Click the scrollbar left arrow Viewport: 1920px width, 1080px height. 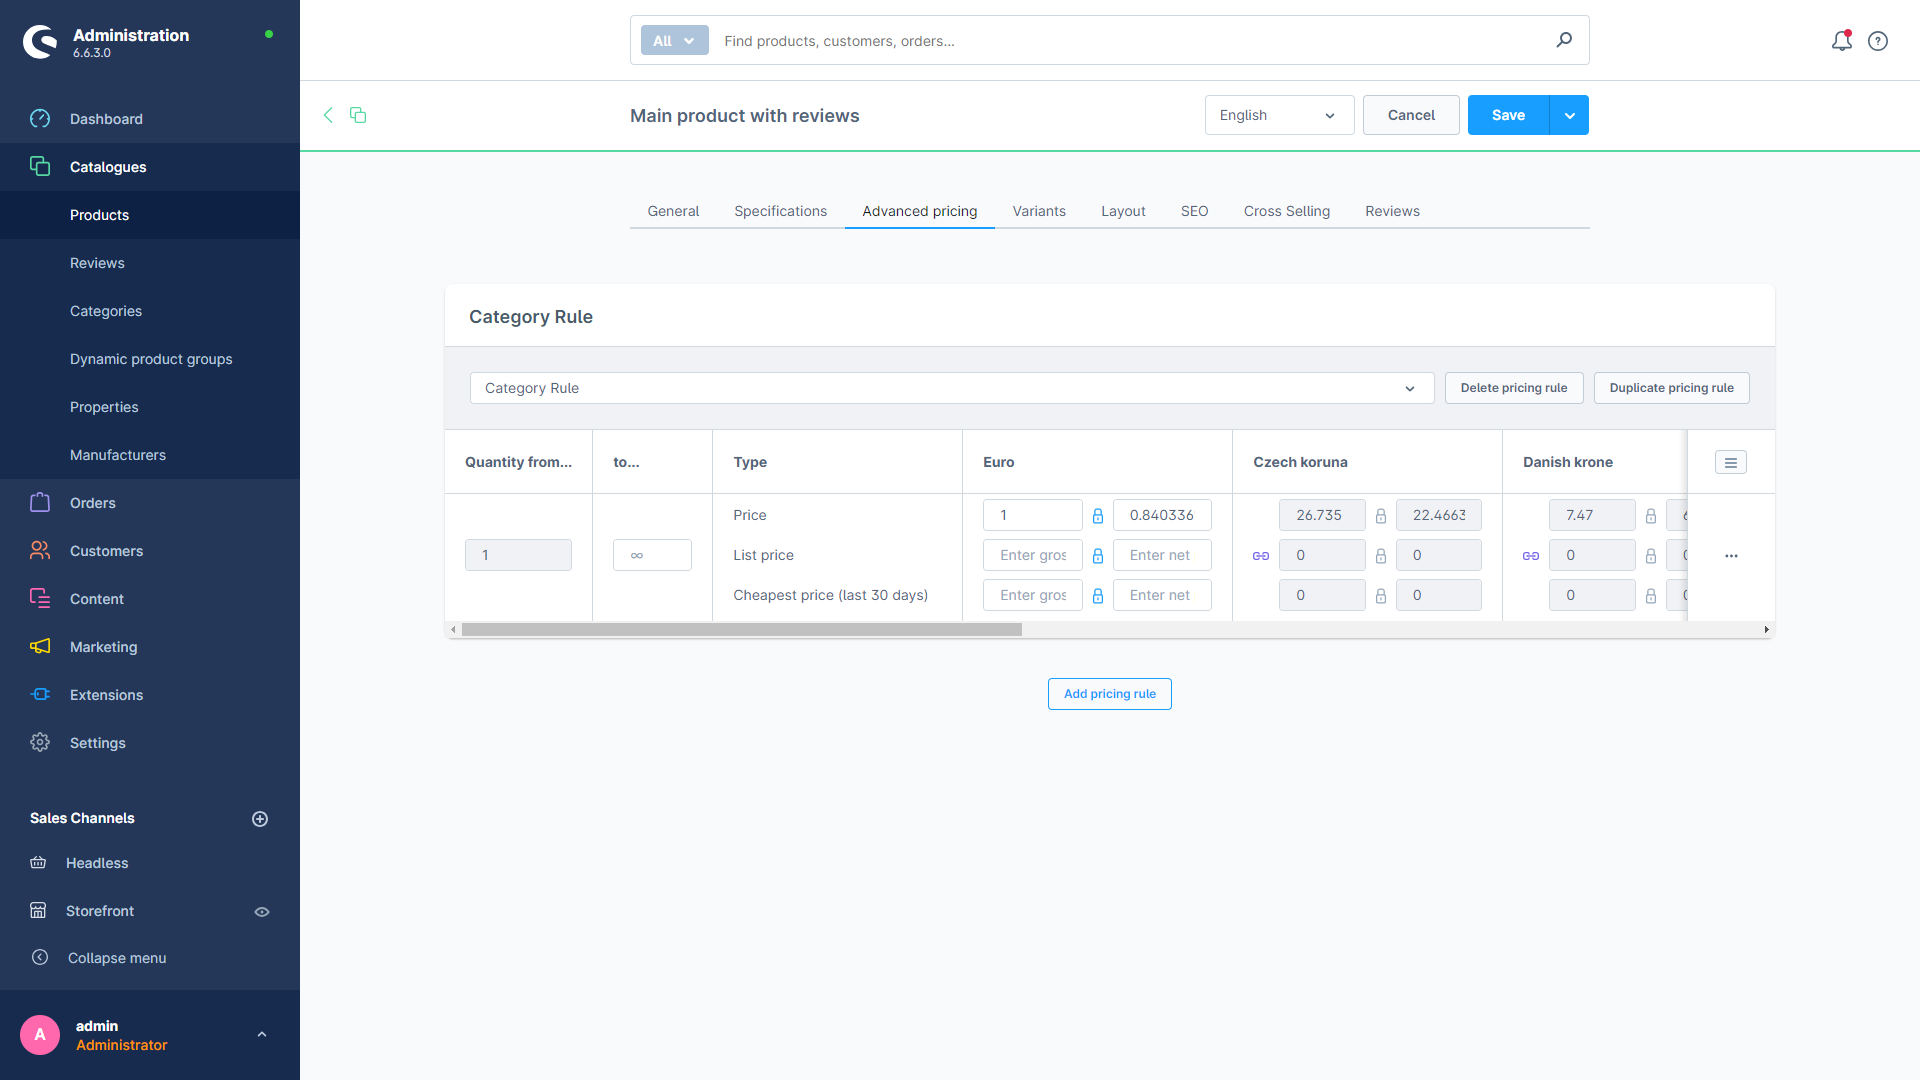[453, 630]
